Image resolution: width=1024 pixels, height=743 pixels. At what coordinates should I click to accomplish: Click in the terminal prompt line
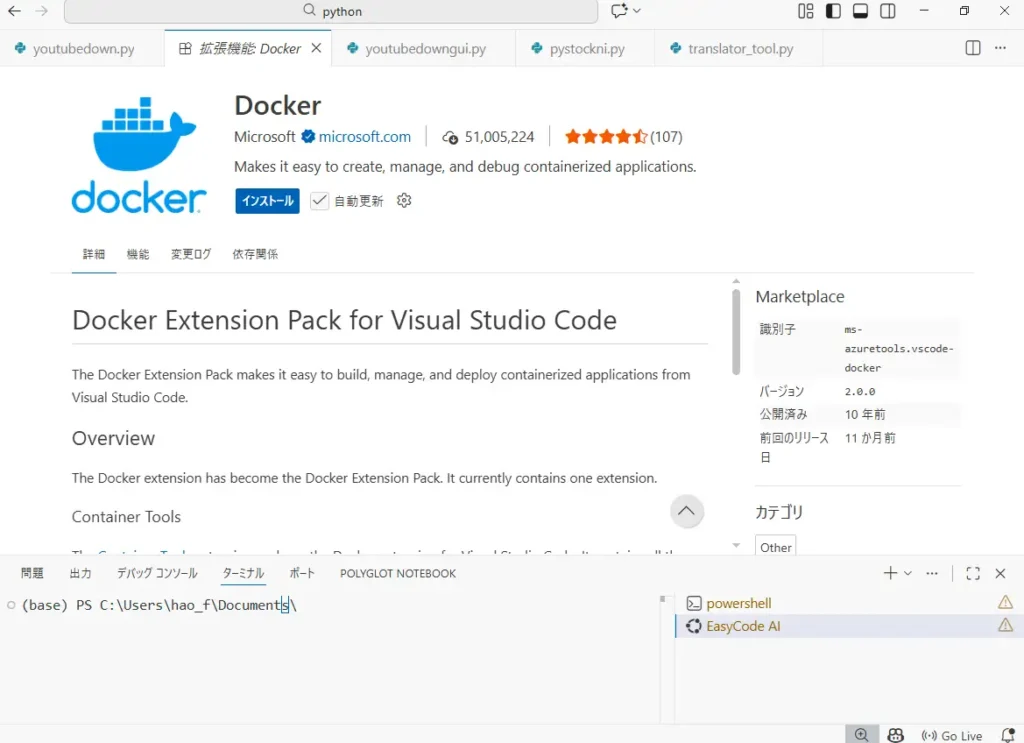pyautogui.click(x=159, y=605)
